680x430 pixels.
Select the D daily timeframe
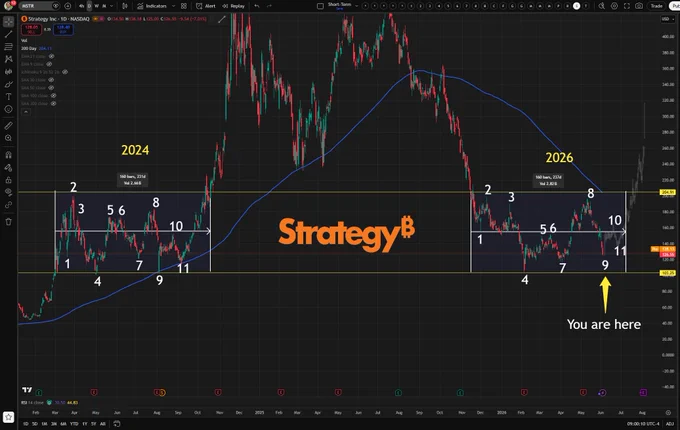pyautogui.click(x=89, y=6)
